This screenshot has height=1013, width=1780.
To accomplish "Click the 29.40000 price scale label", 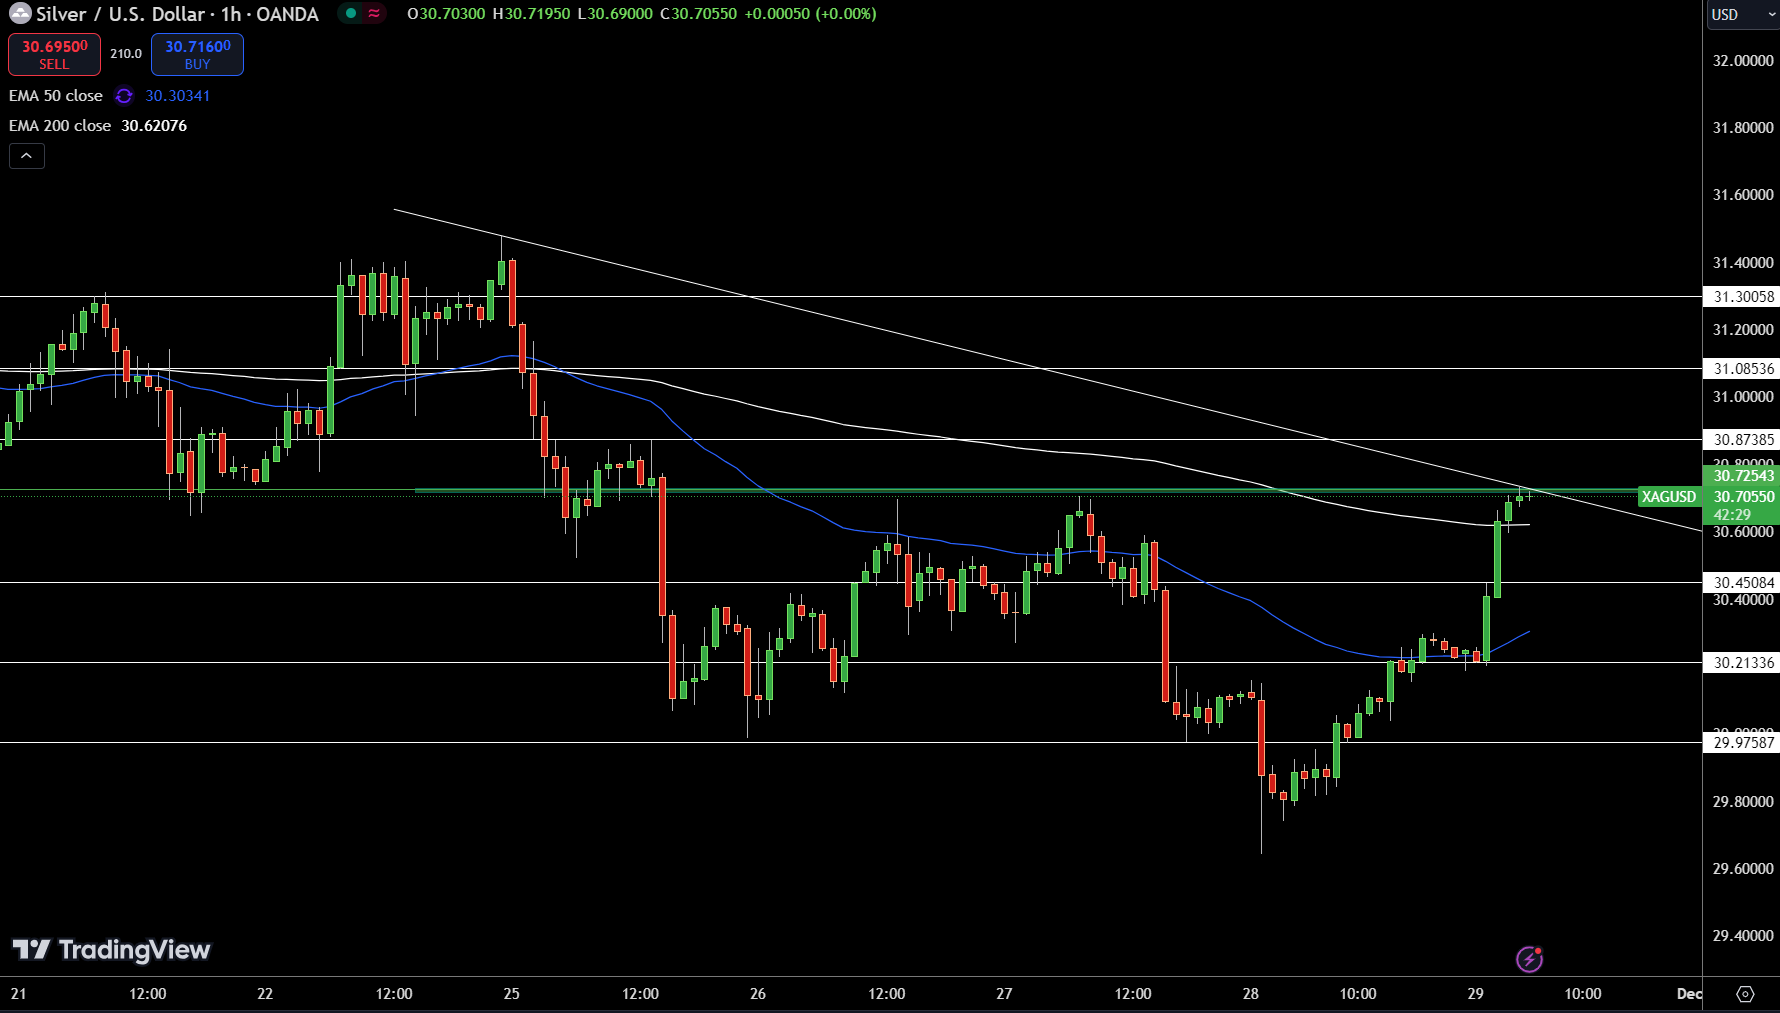I will pyautogui.click(x=1743, y=936).
